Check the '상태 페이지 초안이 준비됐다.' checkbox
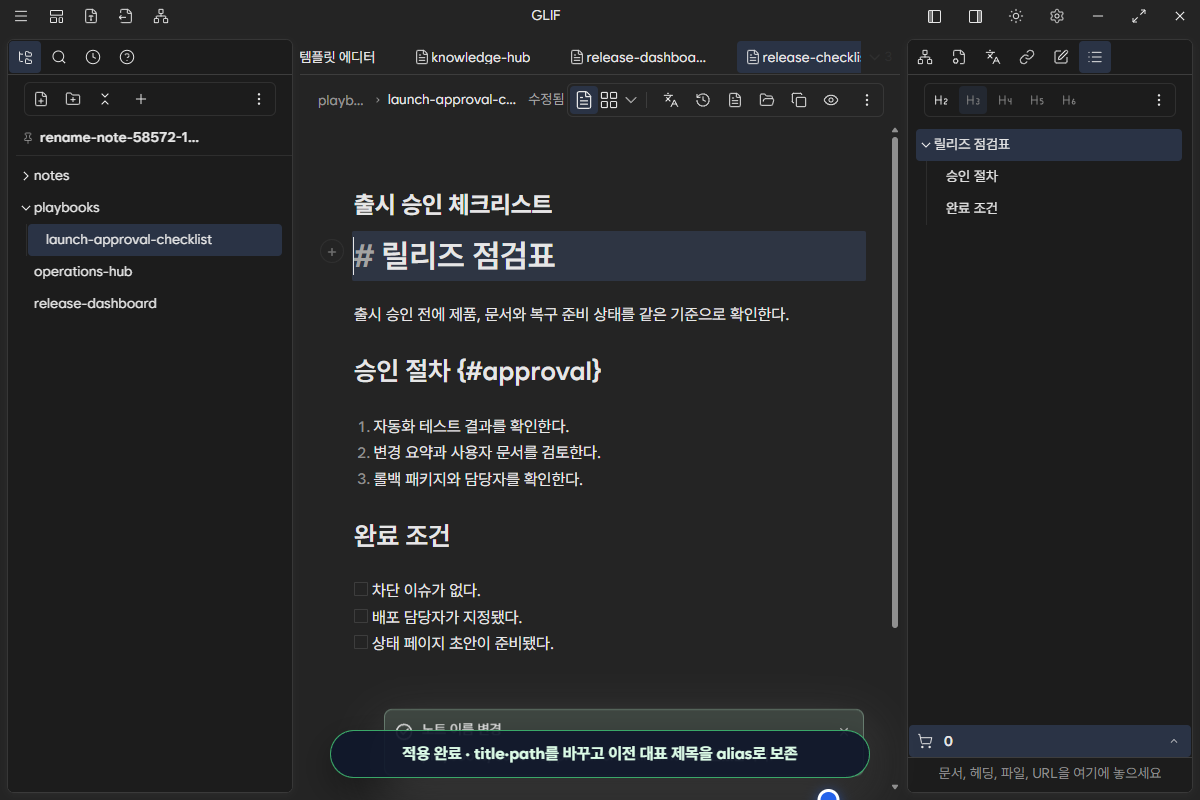This screenshot has height=800, width=1200. click(361, 642)
